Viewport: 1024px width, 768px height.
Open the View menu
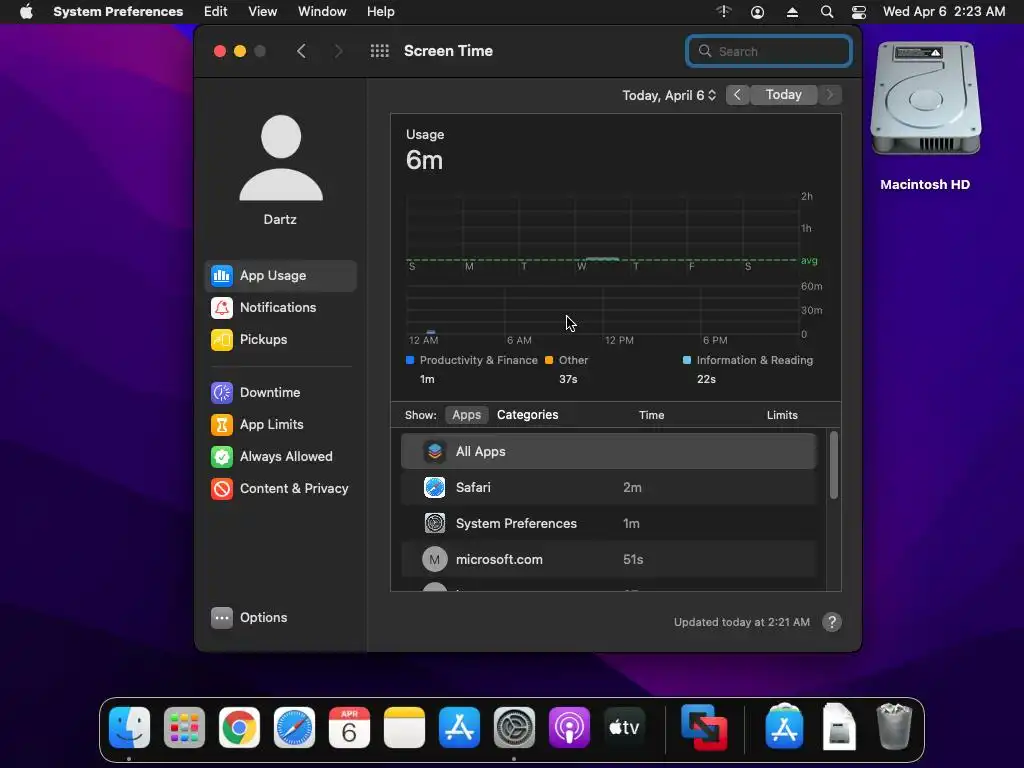pyautogui.click(x=263, y=12)
